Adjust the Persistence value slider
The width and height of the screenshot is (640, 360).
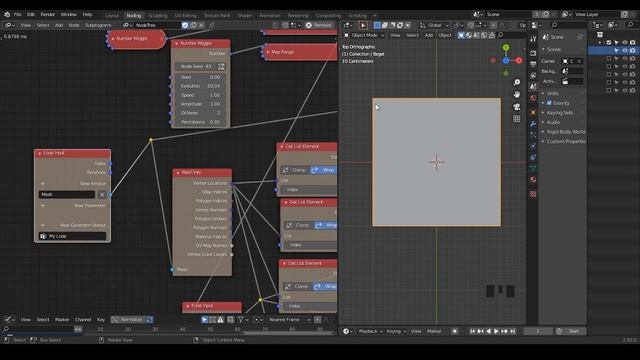point(200,122)
